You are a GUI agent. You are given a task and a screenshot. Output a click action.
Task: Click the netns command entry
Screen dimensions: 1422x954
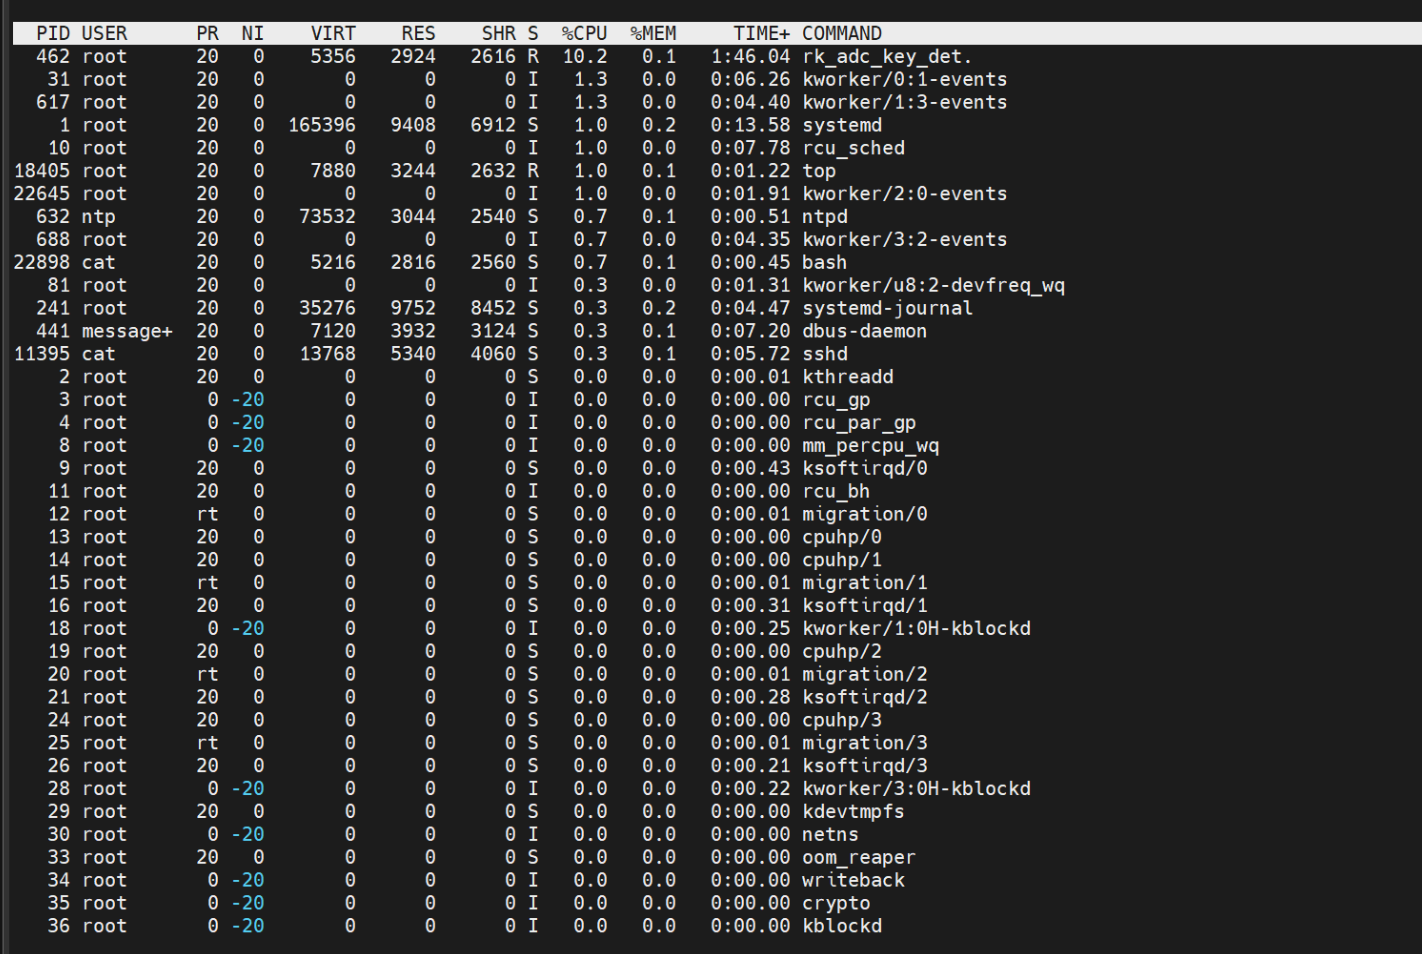click(830, 834)
